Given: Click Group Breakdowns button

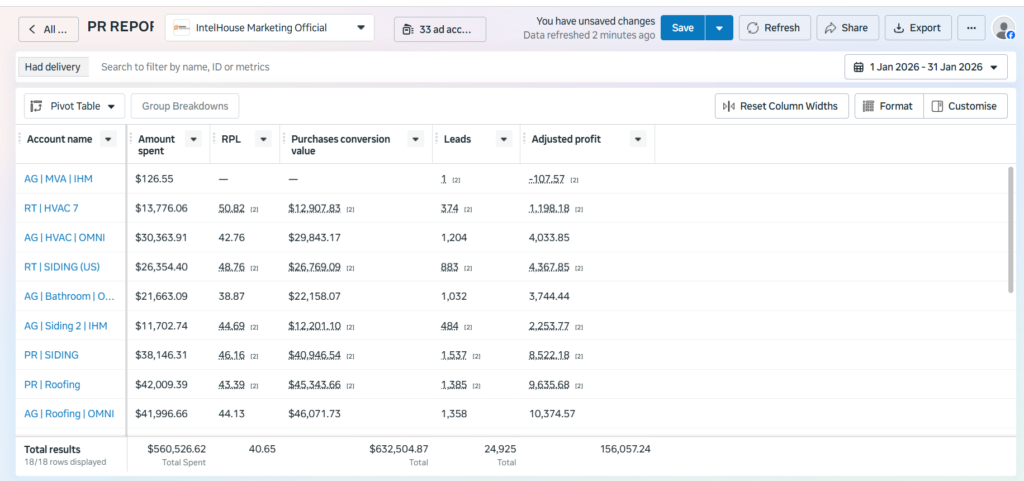Looking at the screenshot, I should tap(185, 106).
